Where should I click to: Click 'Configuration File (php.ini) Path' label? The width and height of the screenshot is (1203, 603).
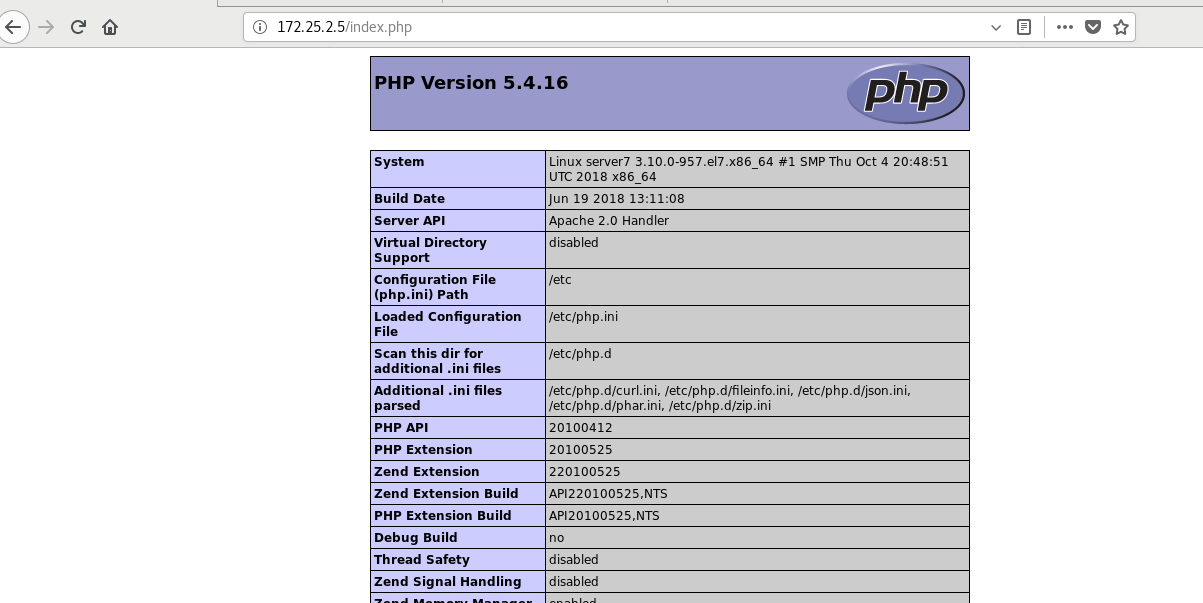[435, 287]
